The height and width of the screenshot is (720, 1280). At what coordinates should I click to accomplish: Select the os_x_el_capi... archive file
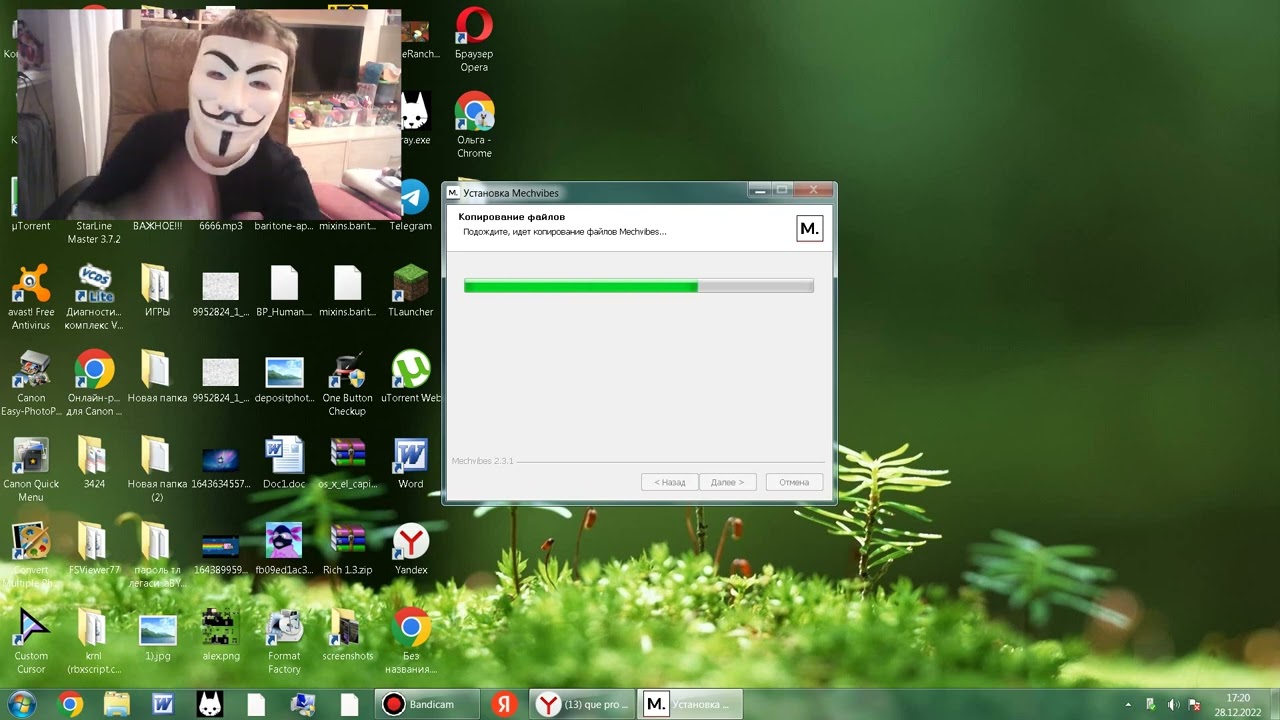pyautogui.click(x=347, y=463)
